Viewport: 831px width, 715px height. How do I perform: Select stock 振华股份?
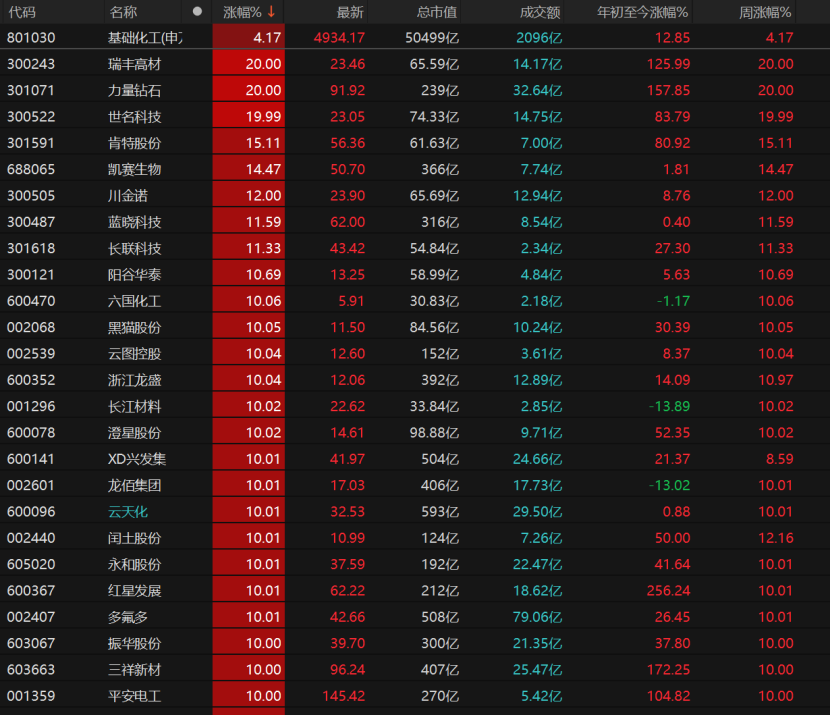click(x=134, y=643)
